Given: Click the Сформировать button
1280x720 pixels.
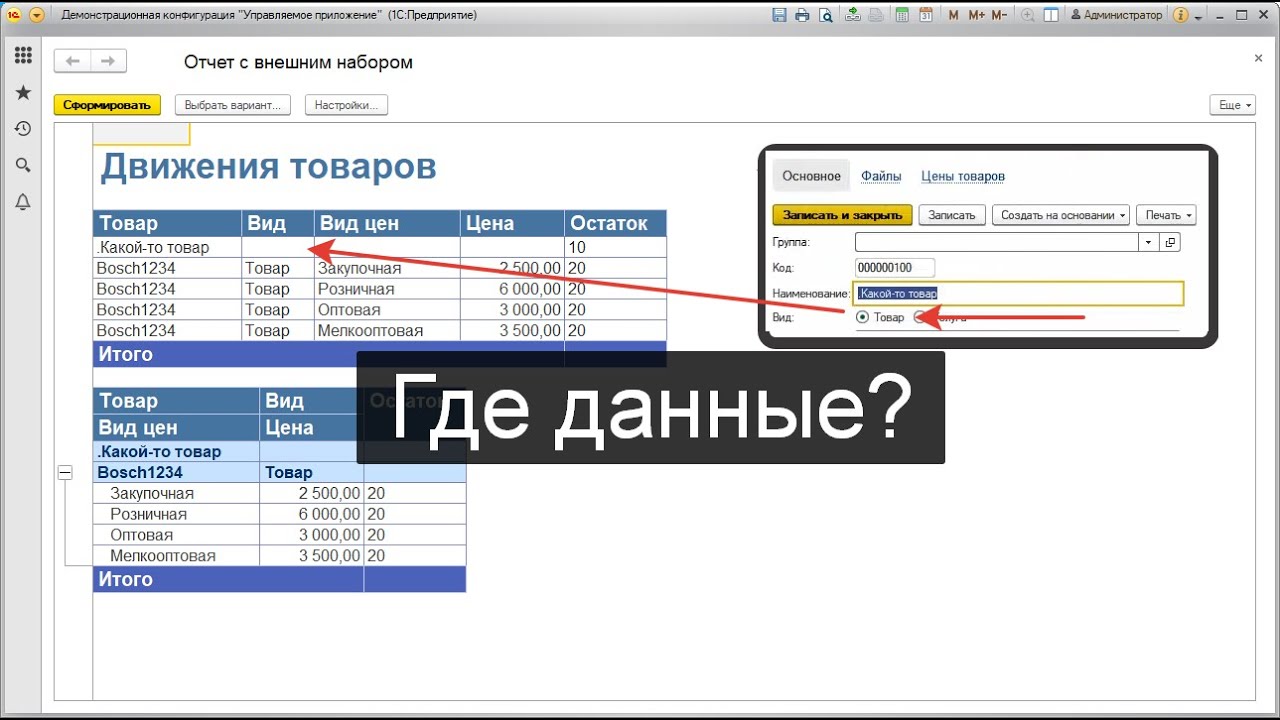Looking at the screenshot, I should [x=107, y=105].
